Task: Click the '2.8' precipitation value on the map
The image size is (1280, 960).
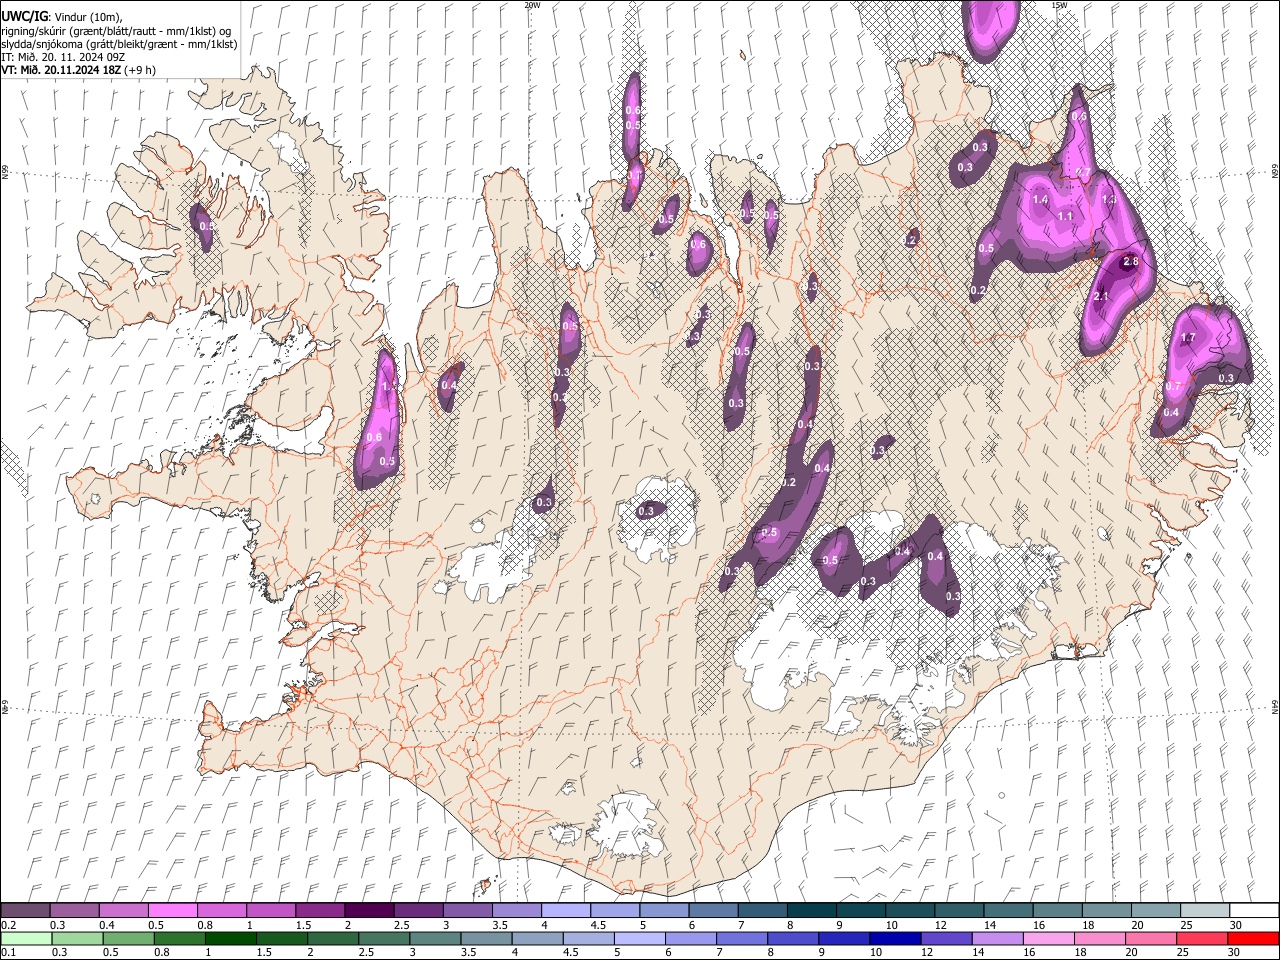Action: 1131,261
